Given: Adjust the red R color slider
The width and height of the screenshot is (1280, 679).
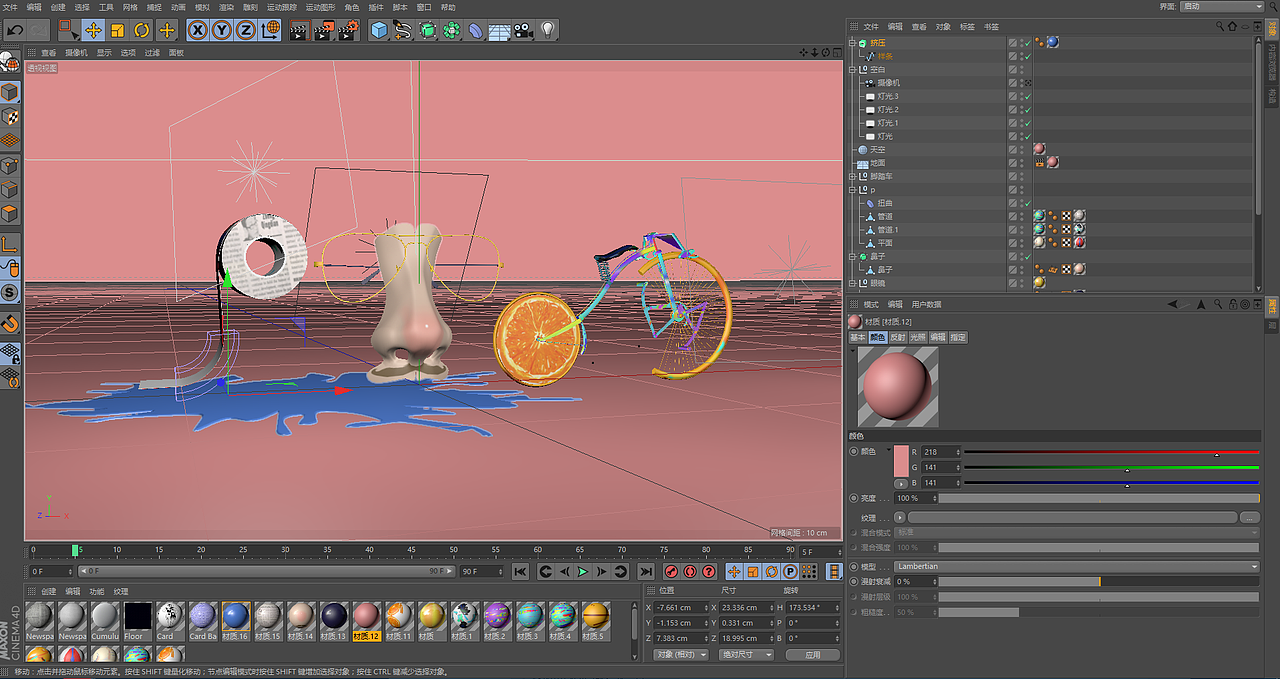Looking at the screenshot, I should pyautogui.click(x=1111, y=452).
